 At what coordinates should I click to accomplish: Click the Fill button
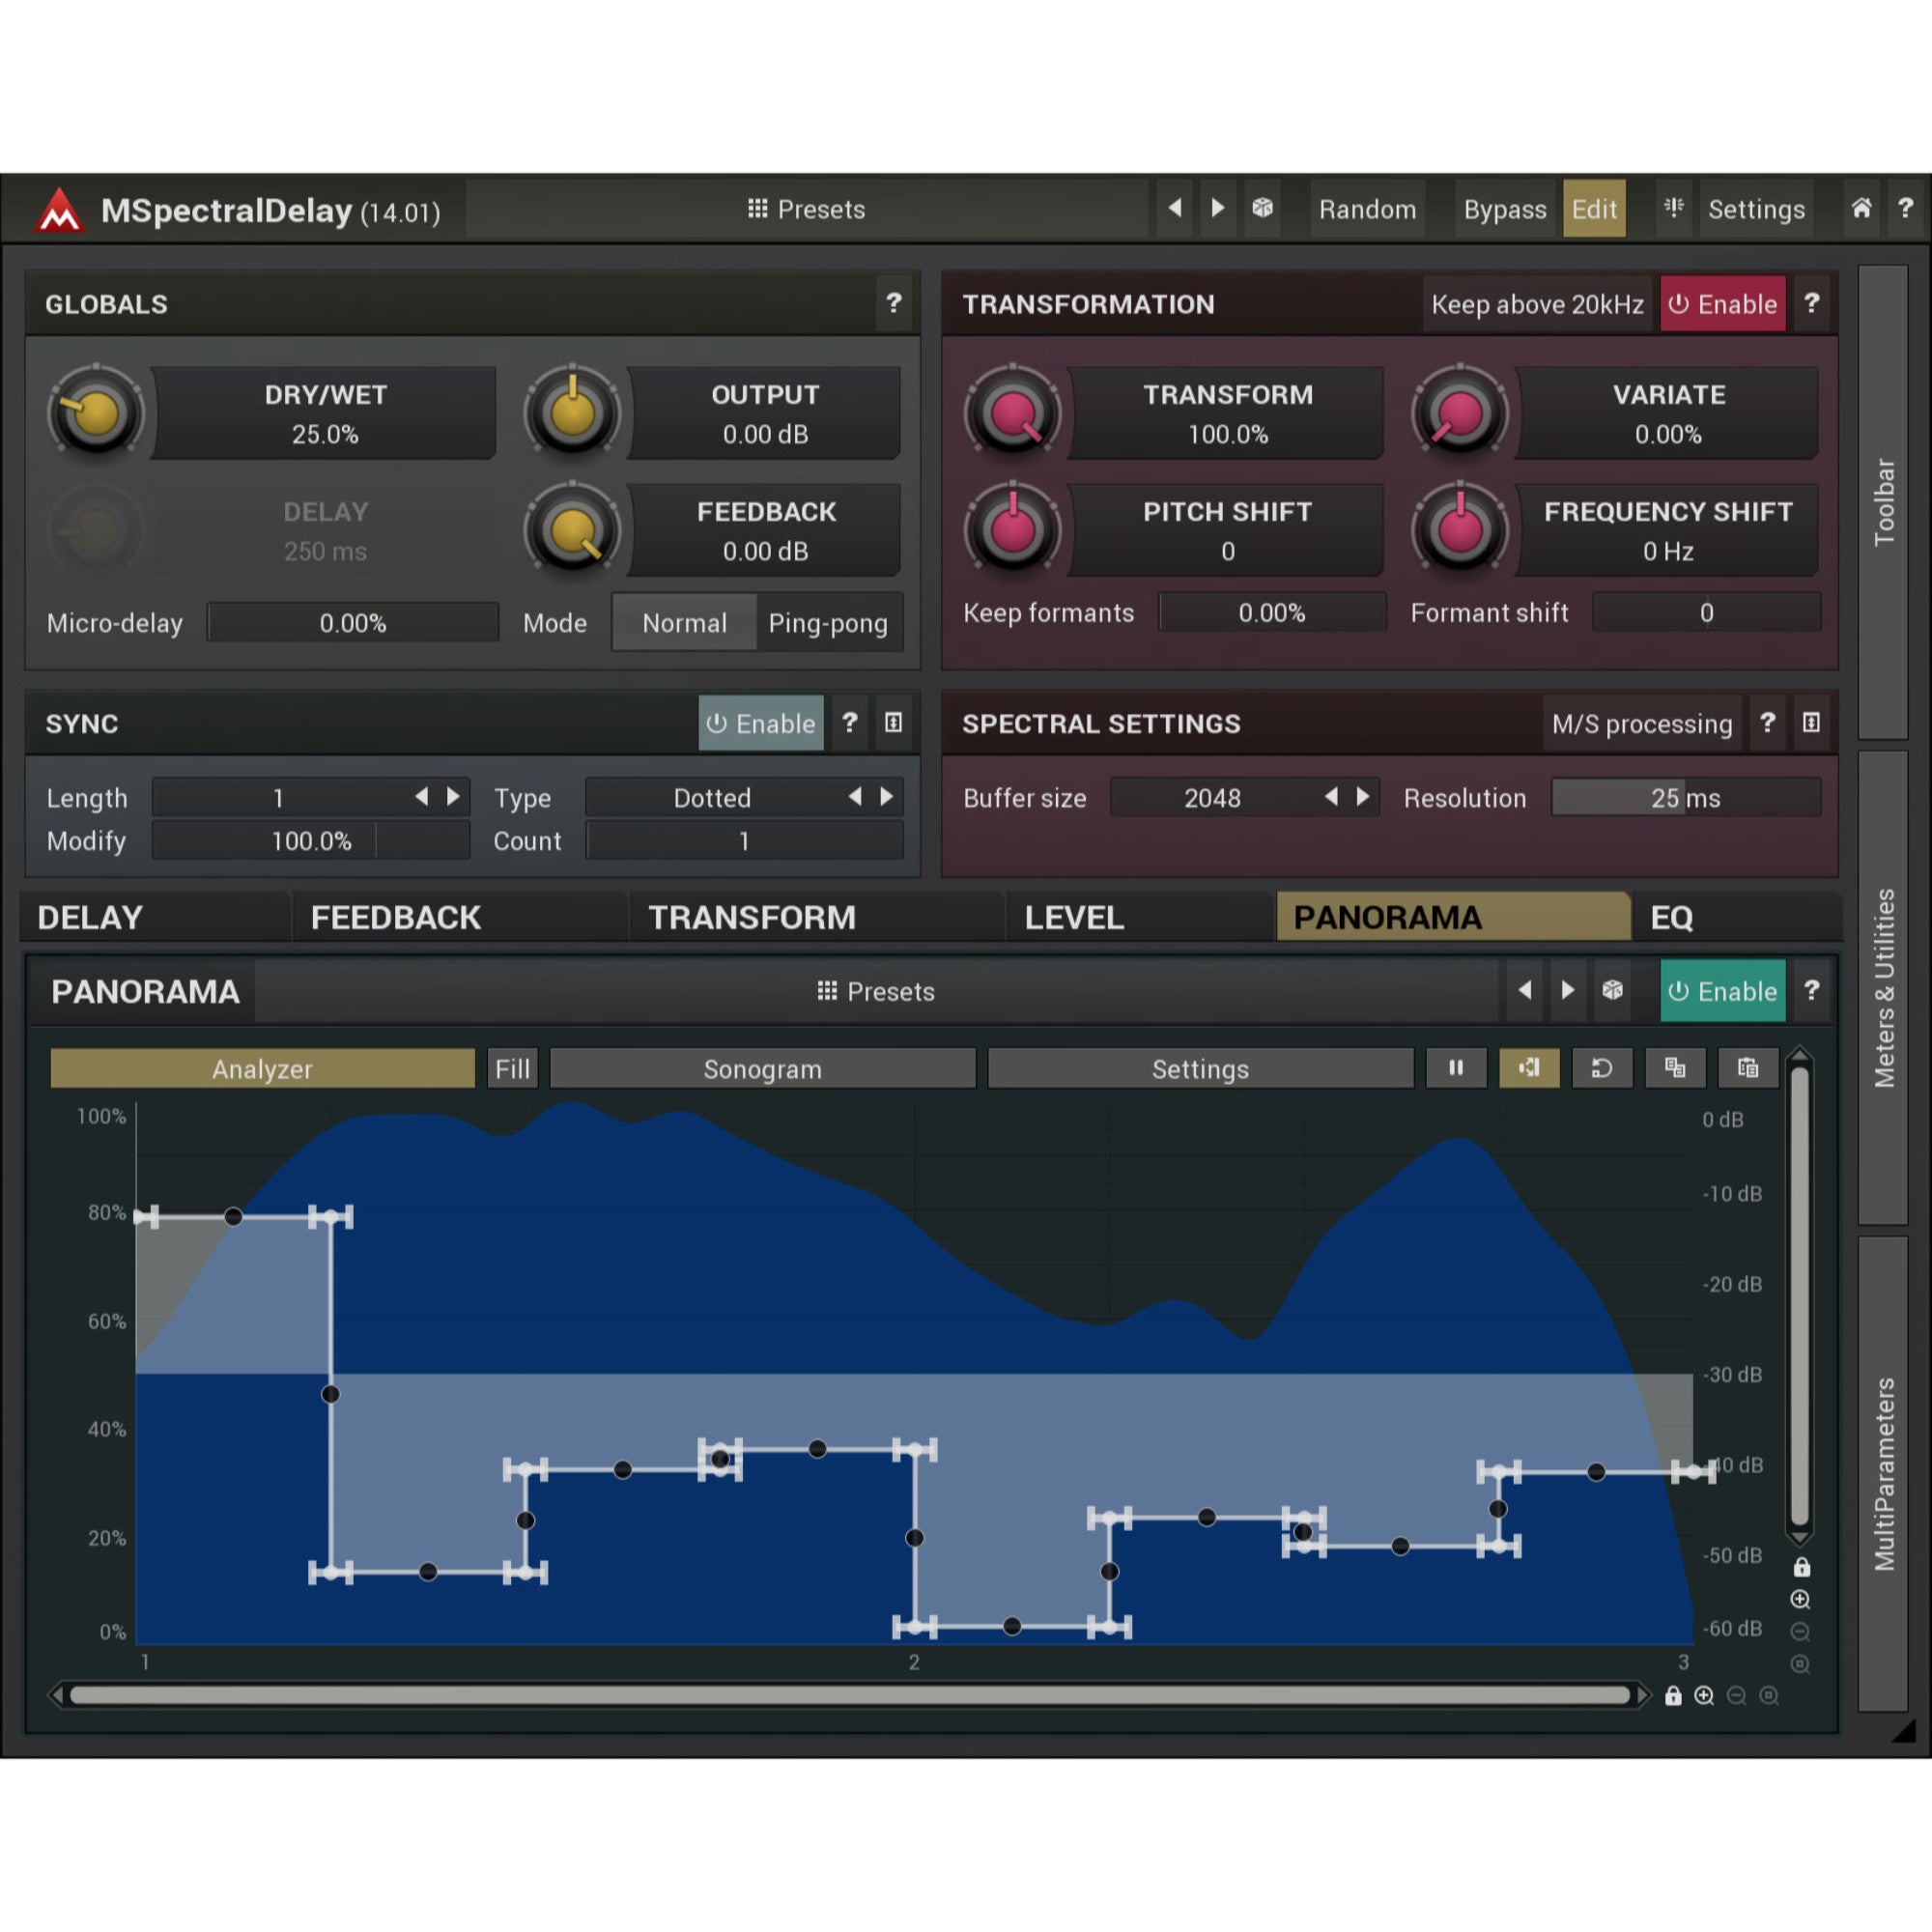pos(512,1068)
